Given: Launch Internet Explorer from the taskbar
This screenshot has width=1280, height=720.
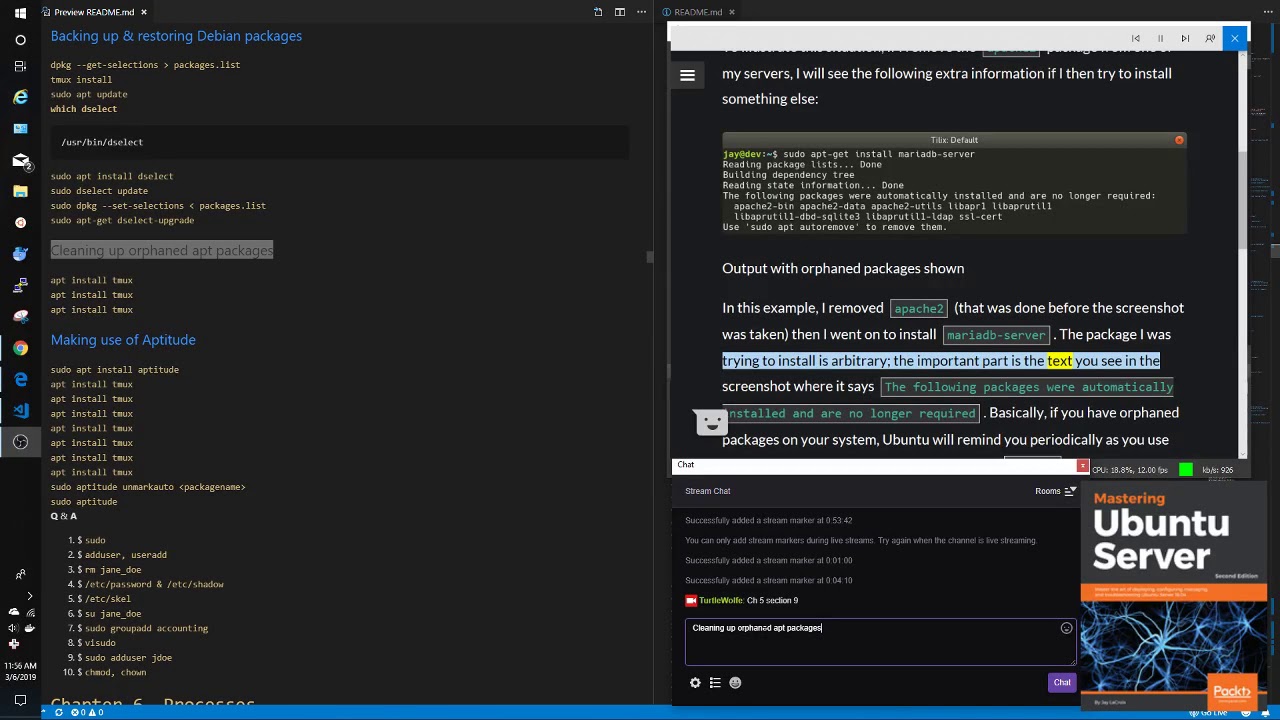Looking at the screenshot, I should [x=20, y=97].
